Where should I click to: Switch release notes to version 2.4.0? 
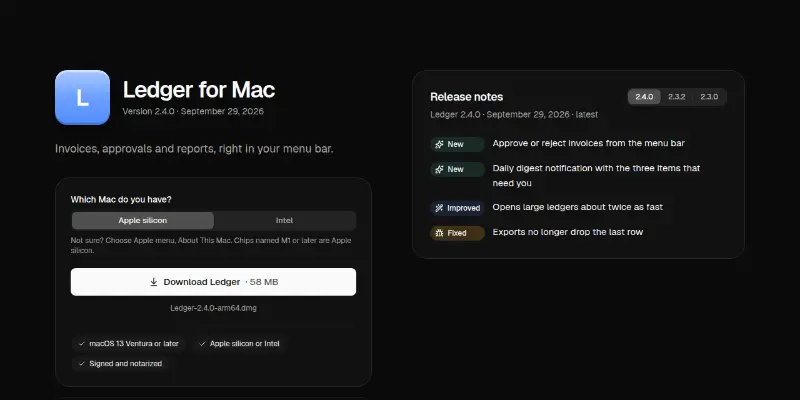(644, 97)
